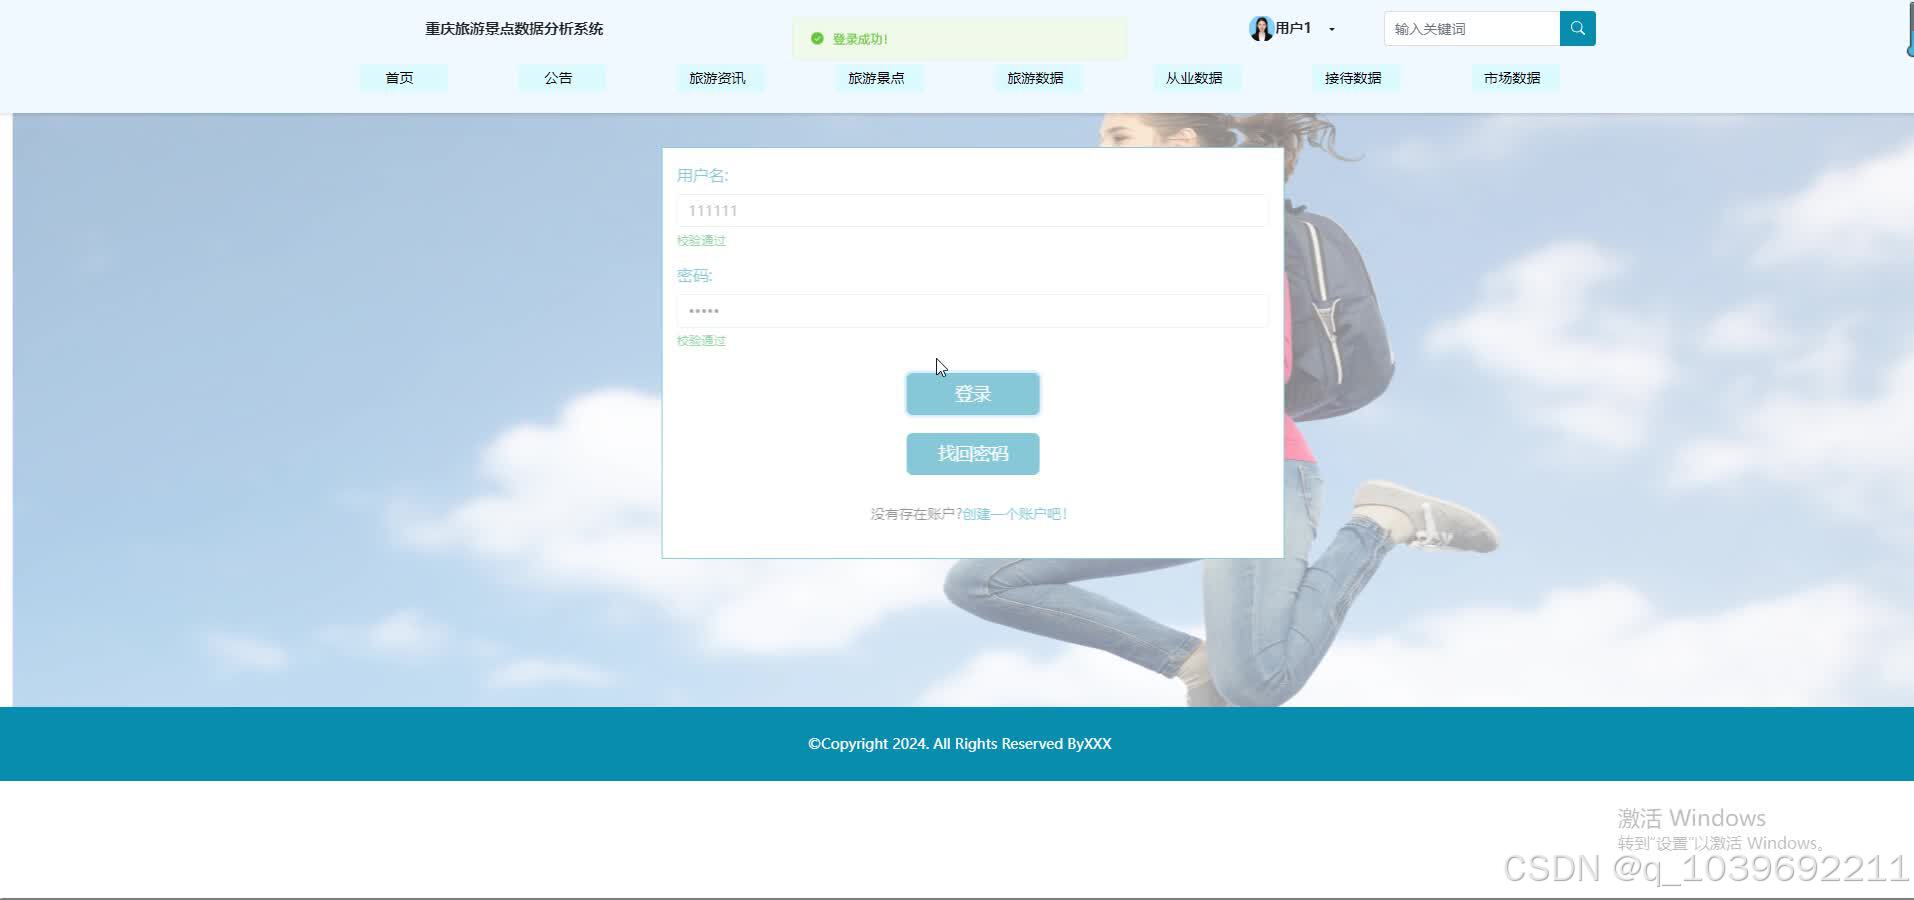Click the 输入关键词 search box
This screenshot has width=1914, height=900.
(1470, 28)
